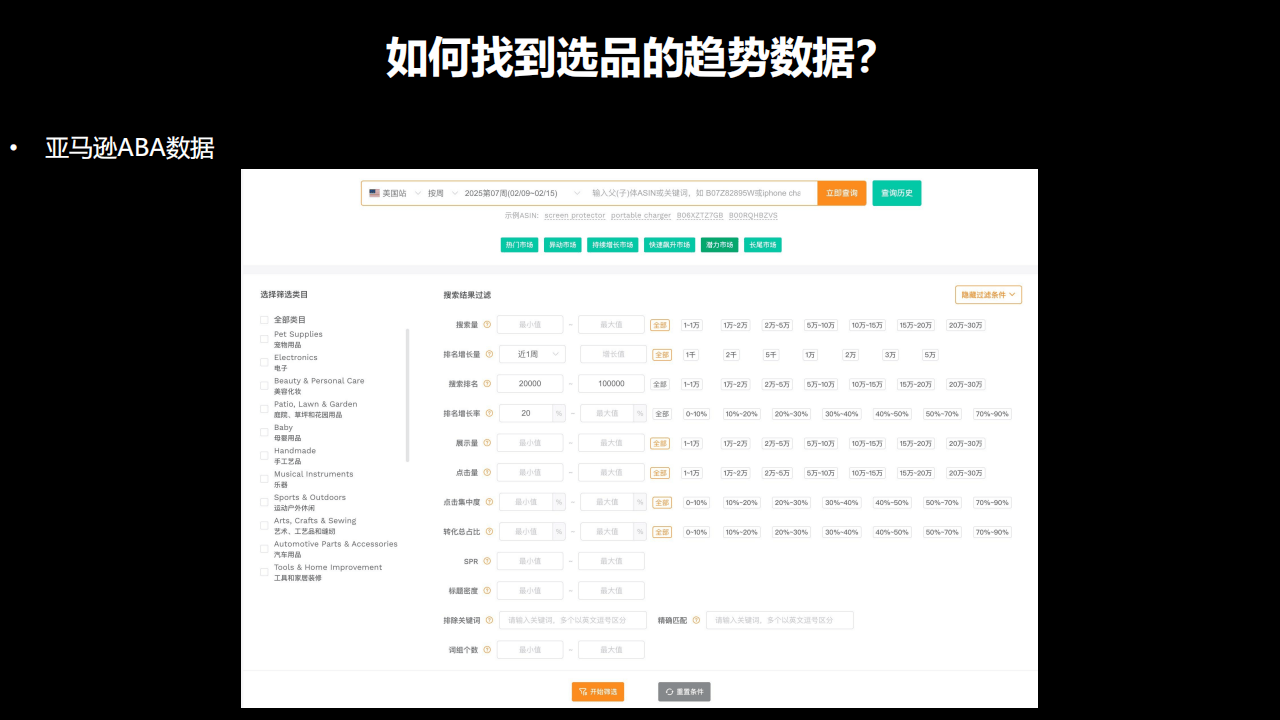The height and width of the screenshot is (720, 1280).
Task: Select the 快速飙升市场 tab
Action: point(669,245)
